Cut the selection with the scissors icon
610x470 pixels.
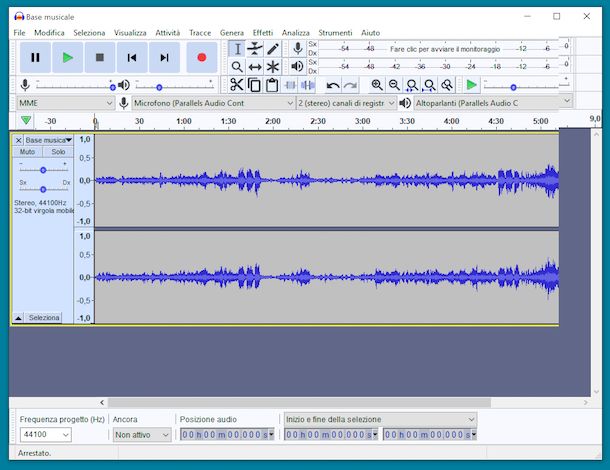click(x=237, y=85)
